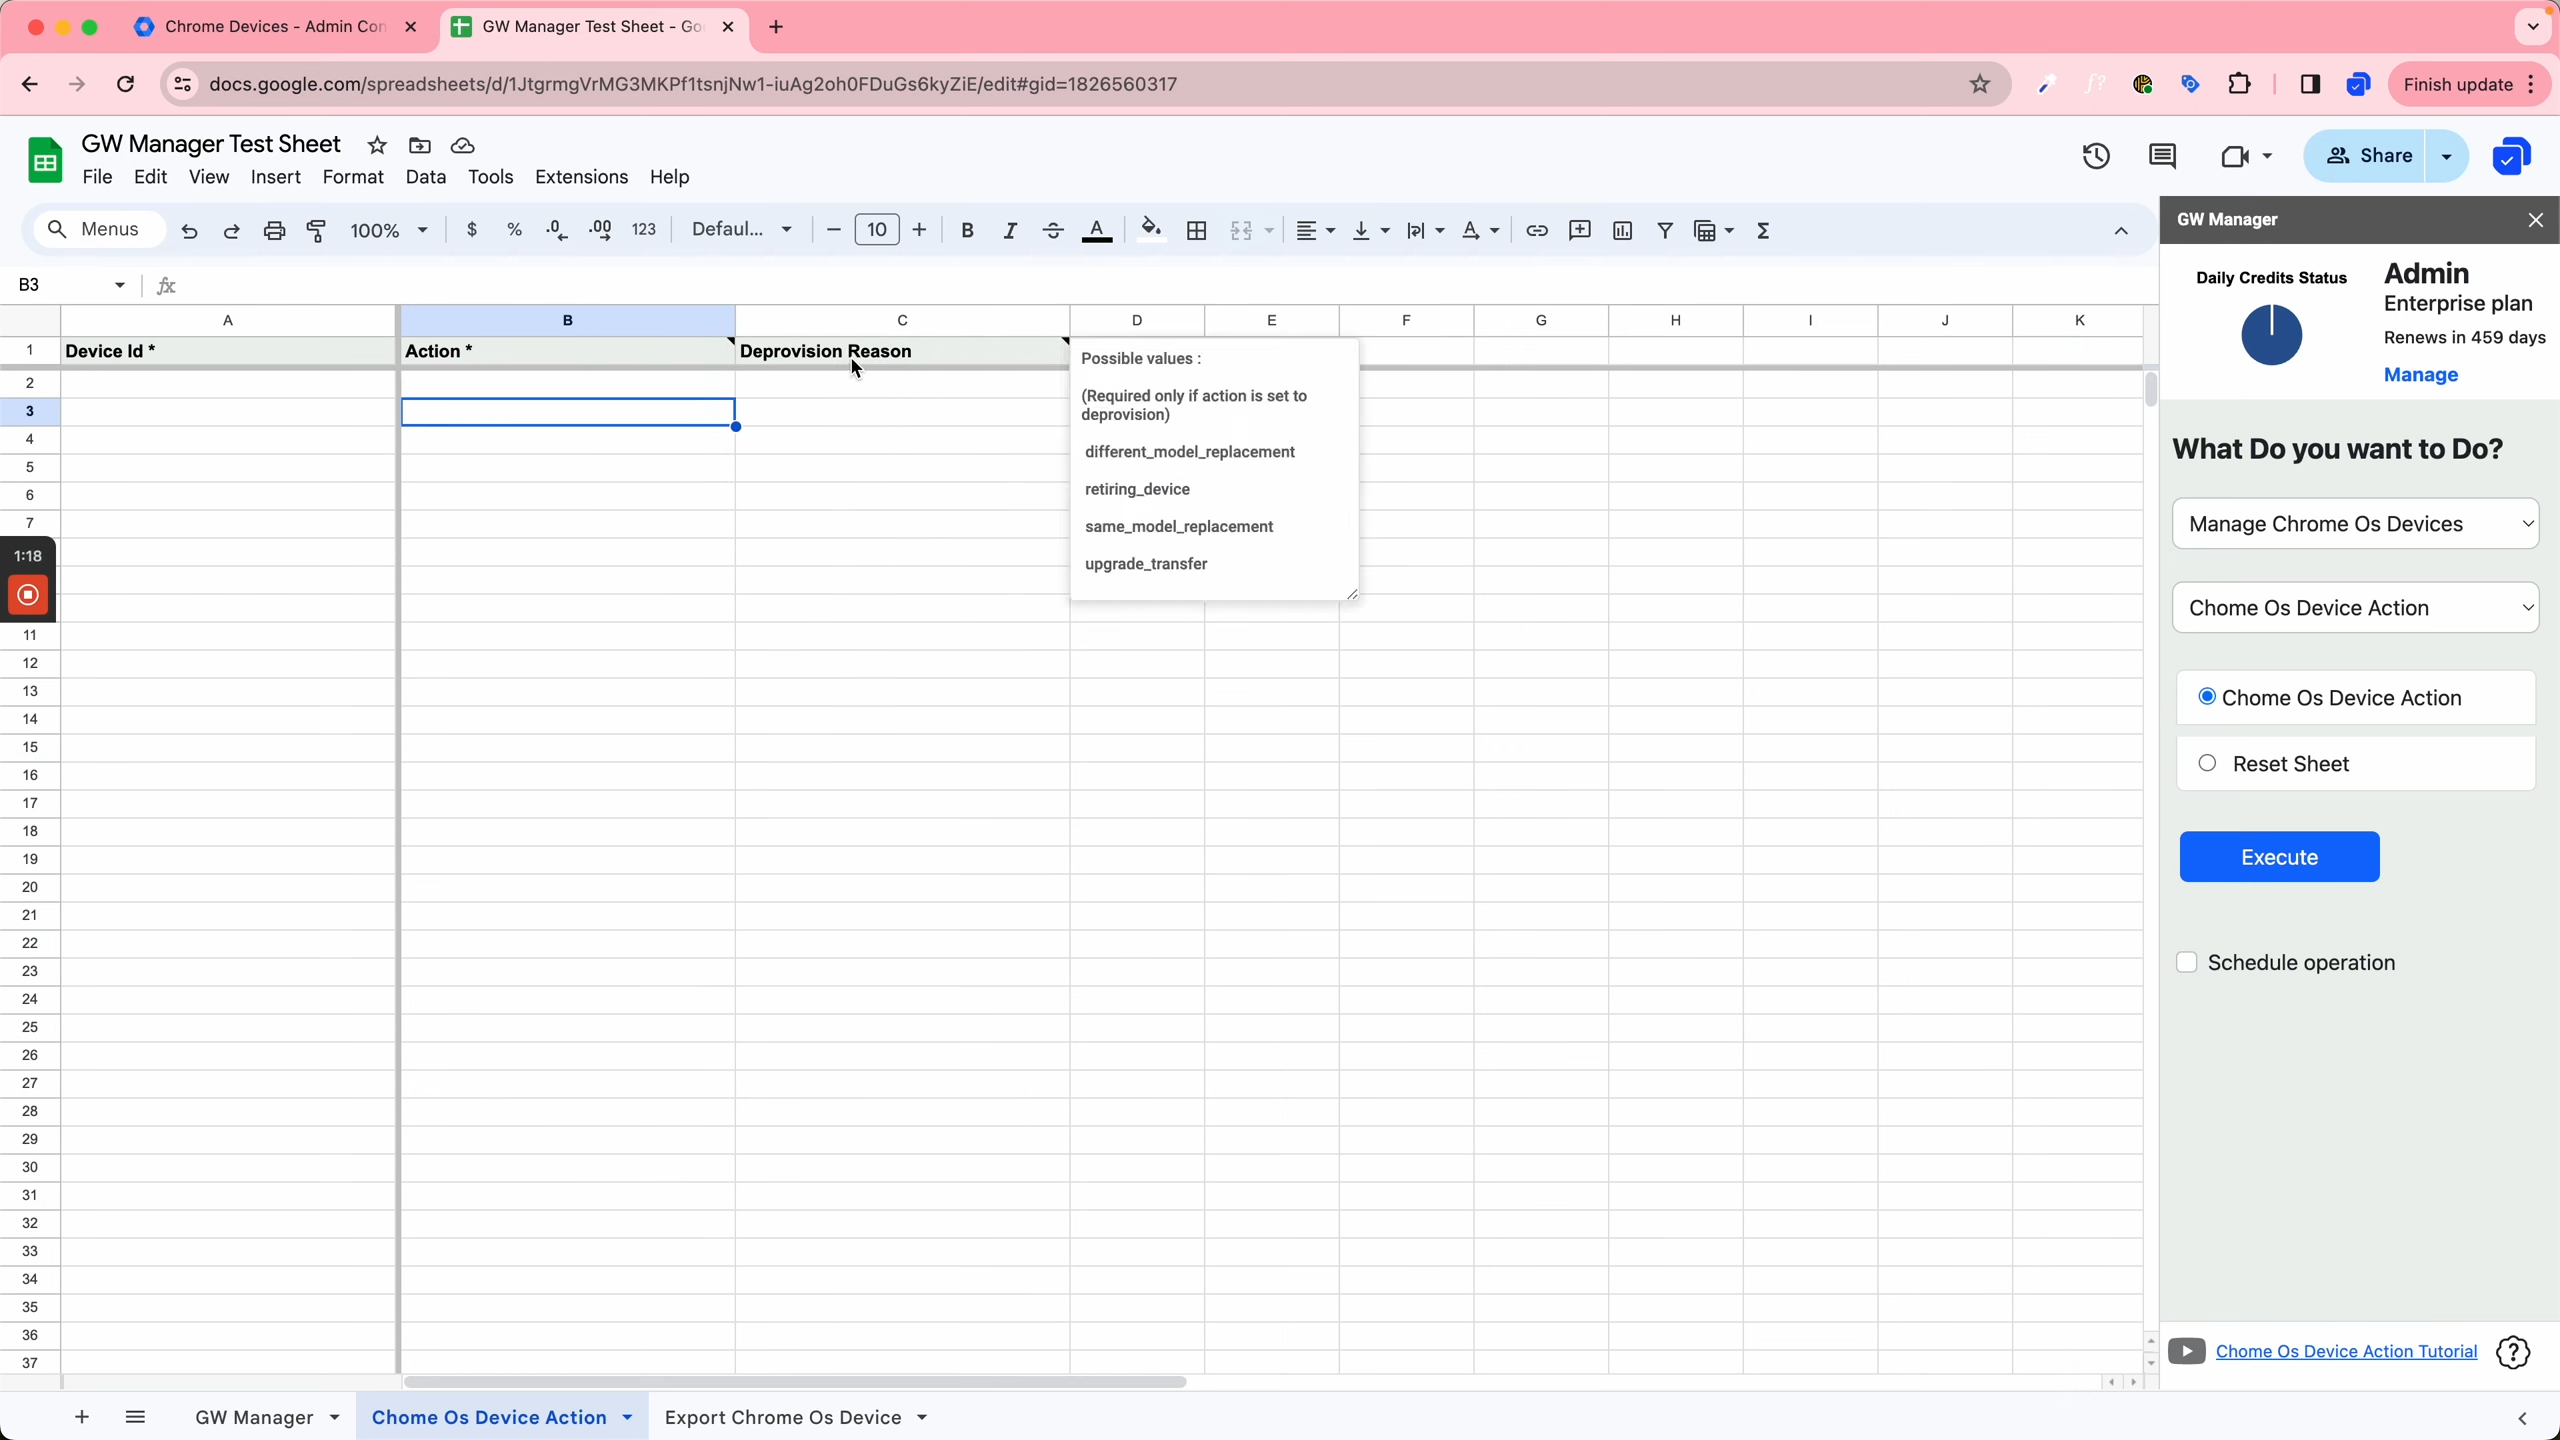Toggle bold formatting
Viewport: 2560px width, 1440px height.
click(967, 230)
